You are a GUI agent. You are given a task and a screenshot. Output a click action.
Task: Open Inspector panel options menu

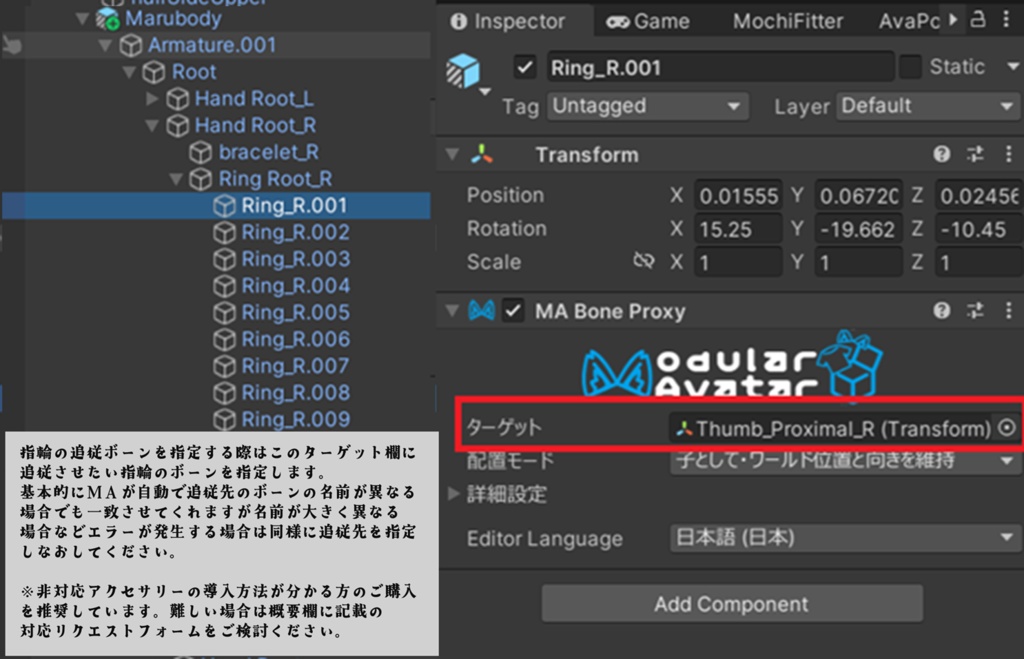tap(1006, 20)
